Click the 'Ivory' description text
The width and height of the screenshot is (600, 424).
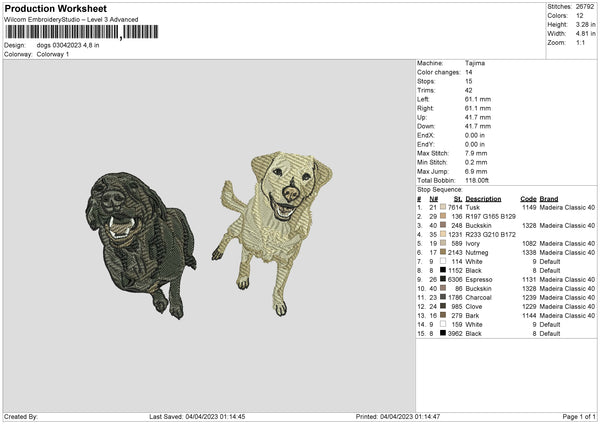tap(473, 243)
